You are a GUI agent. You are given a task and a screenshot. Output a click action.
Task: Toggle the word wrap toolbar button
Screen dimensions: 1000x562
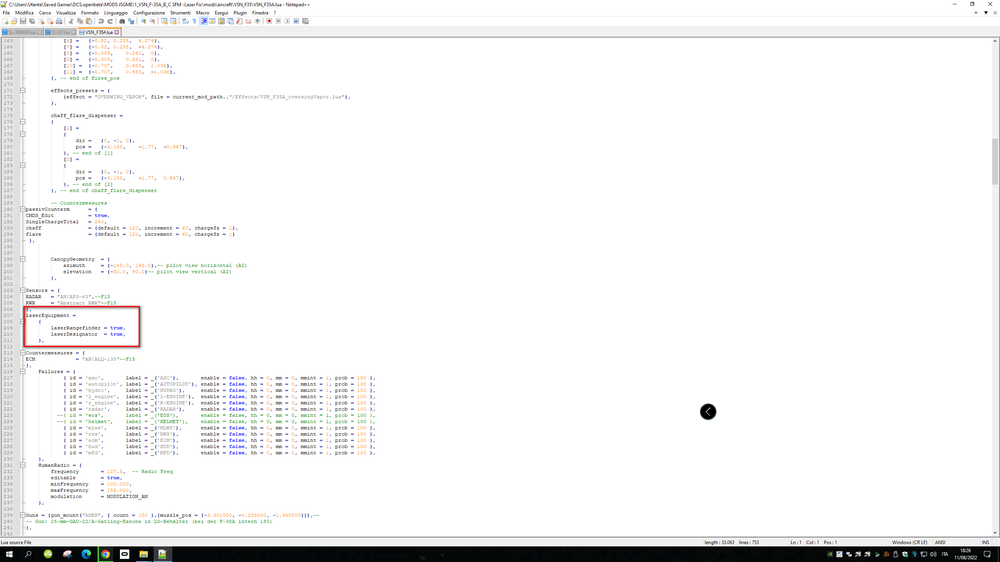point(185,21)
